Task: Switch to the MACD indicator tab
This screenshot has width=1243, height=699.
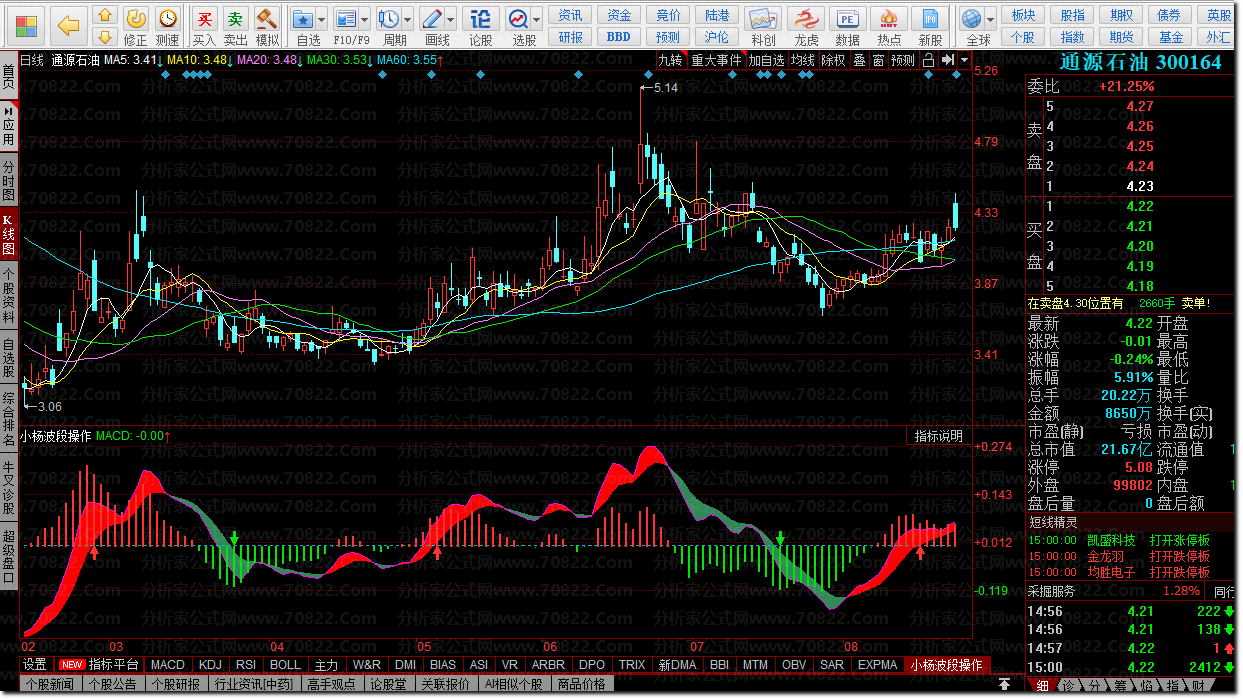Action: (167, 664)
